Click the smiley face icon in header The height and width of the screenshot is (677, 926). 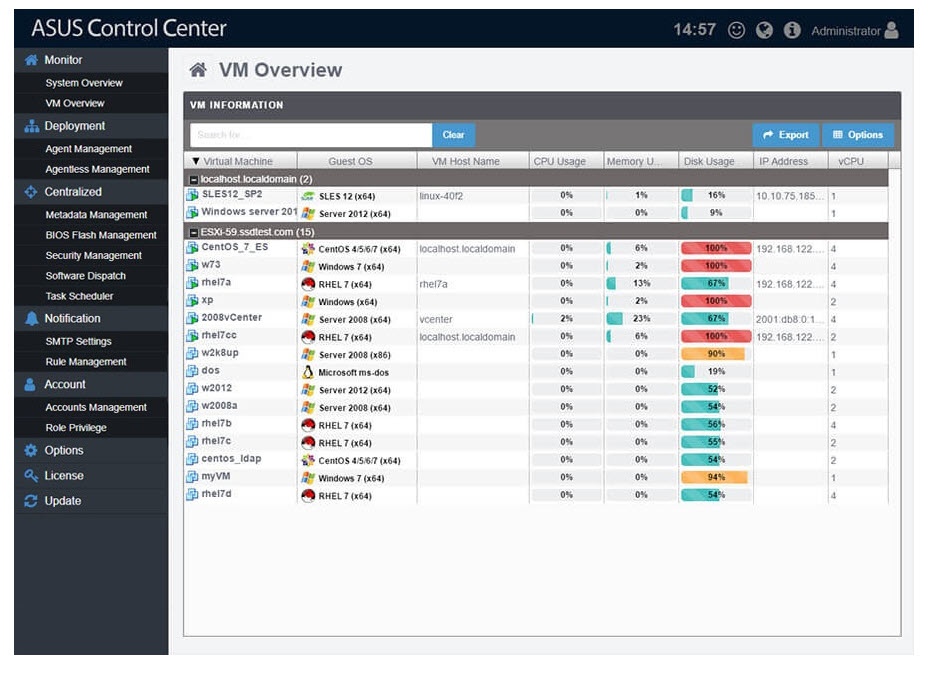pos(736,30)
